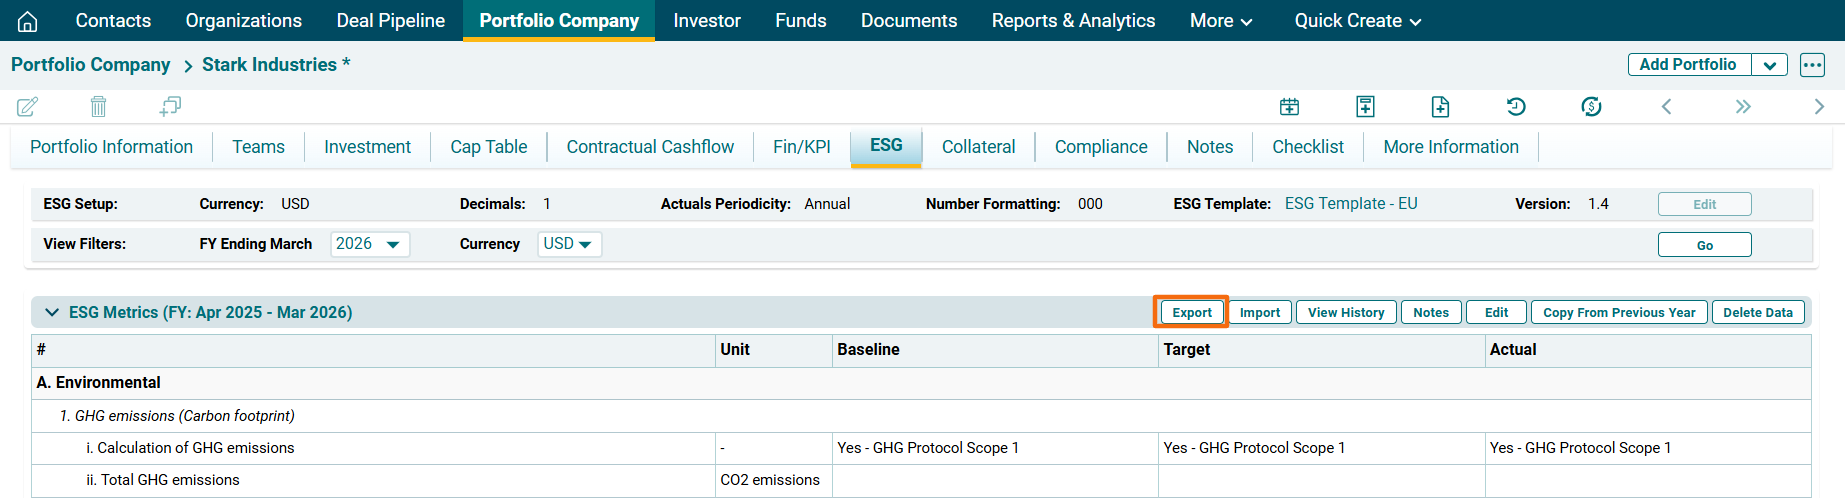
Task: Collapse the ESG Metrics section
Action: click(52, 312)
